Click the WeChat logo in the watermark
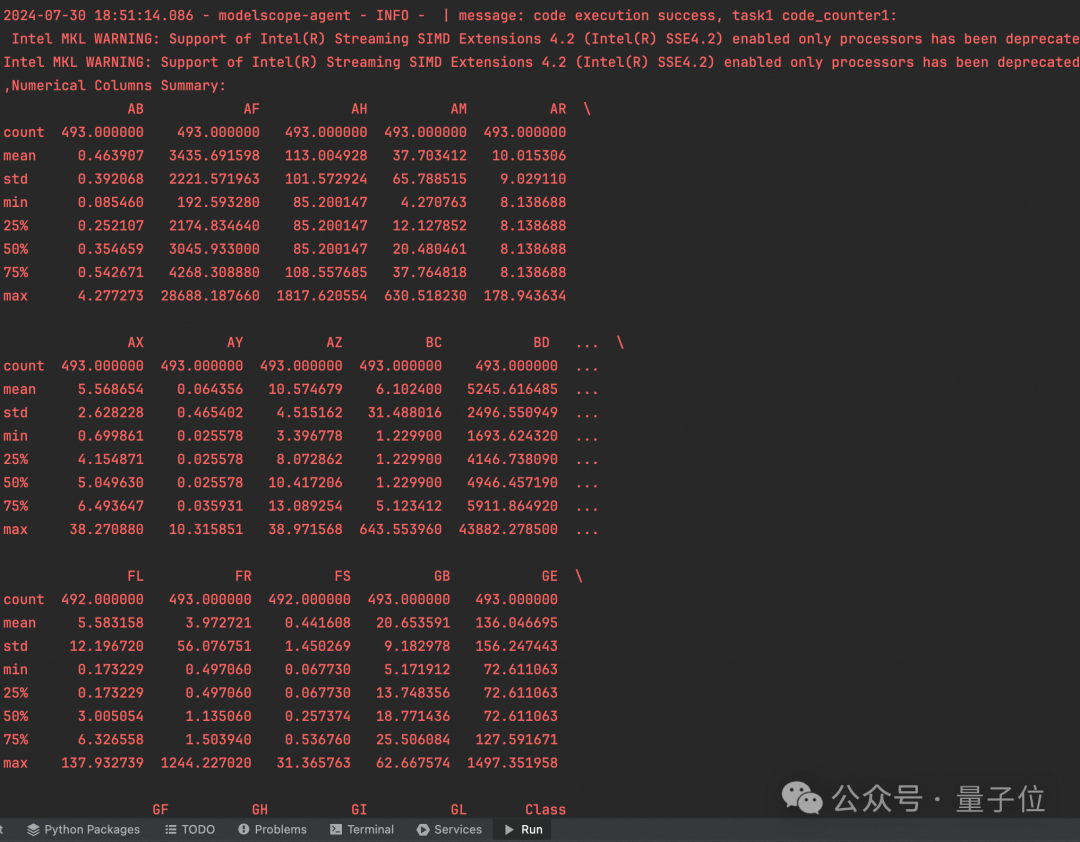The width and height of the screenshot is (1080, 842). coord(802,797)
